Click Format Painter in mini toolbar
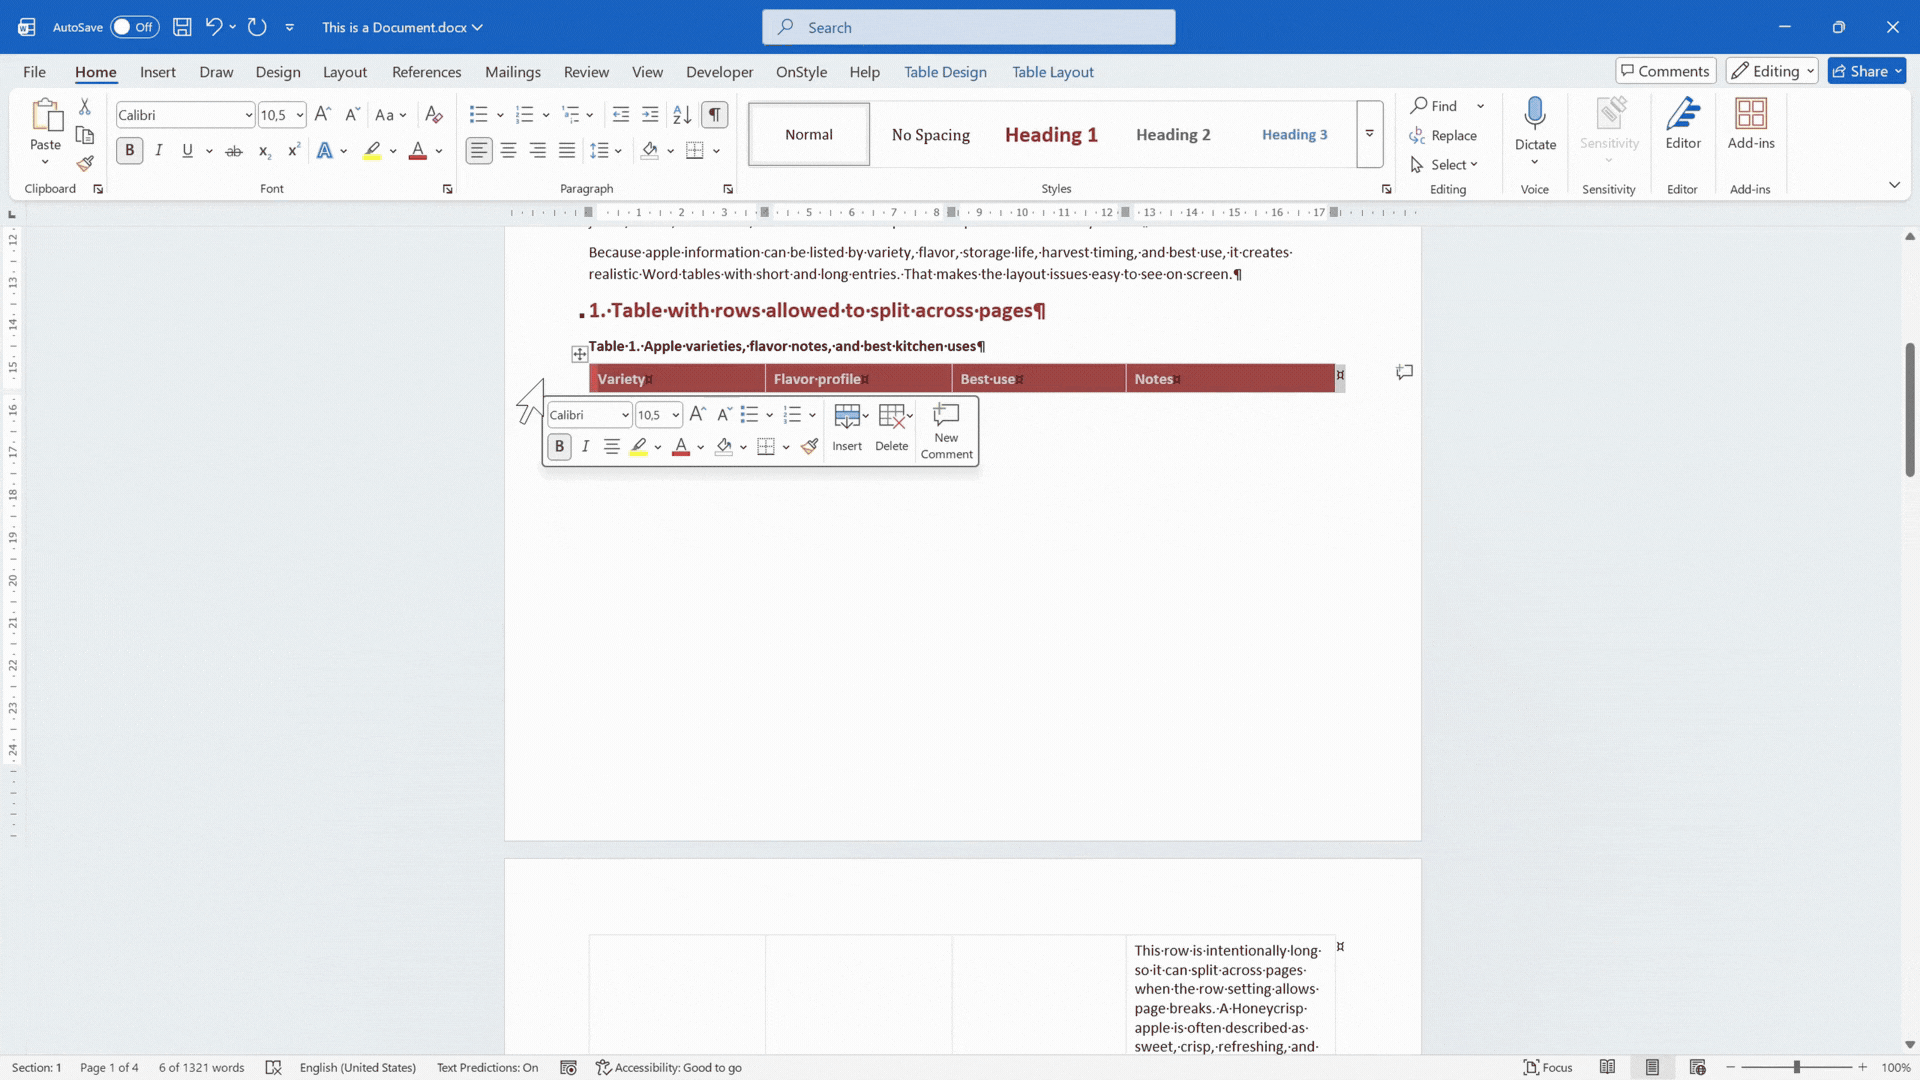 (810, 447)
